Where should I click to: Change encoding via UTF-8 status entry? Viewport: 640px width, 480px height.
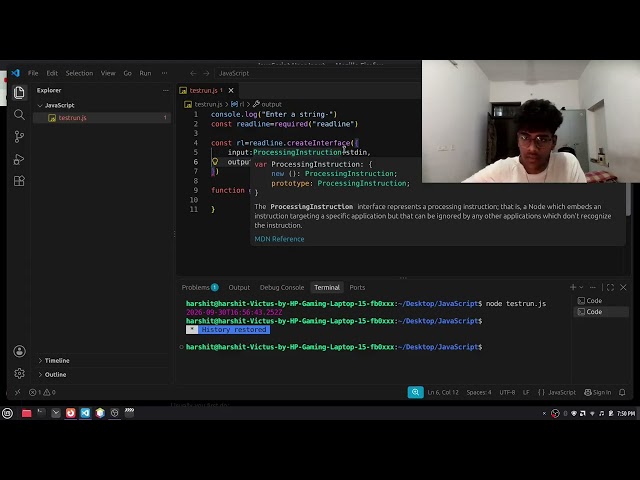click(x=507, y=392)
